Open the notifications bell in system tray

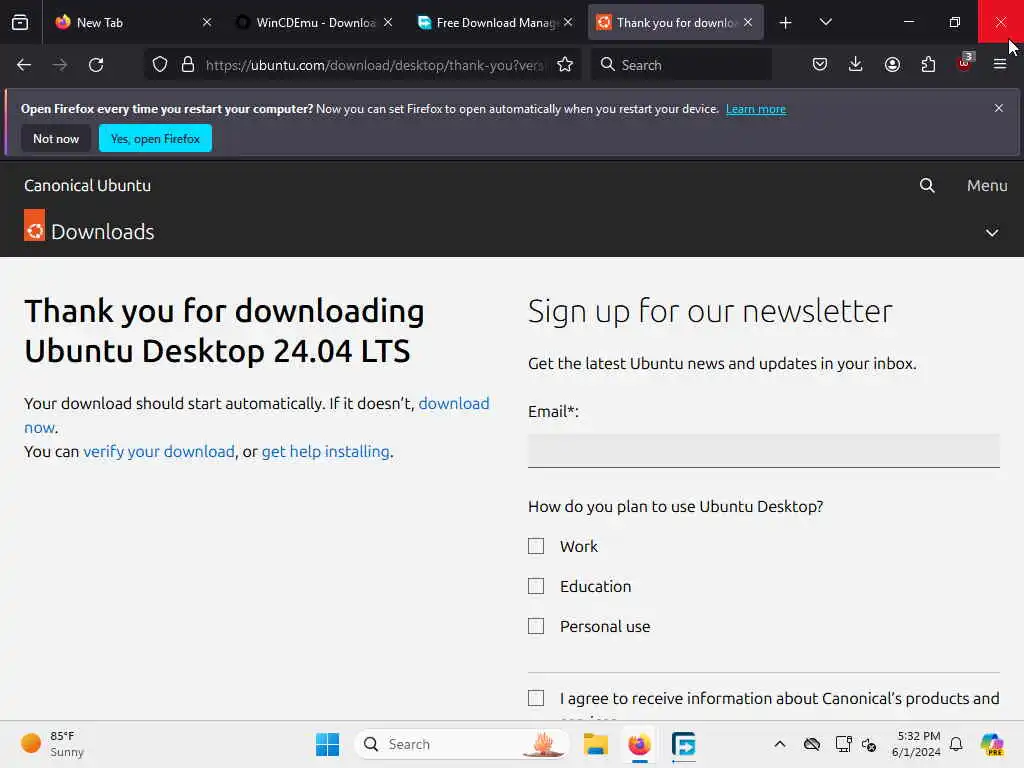tap(956, 744)
